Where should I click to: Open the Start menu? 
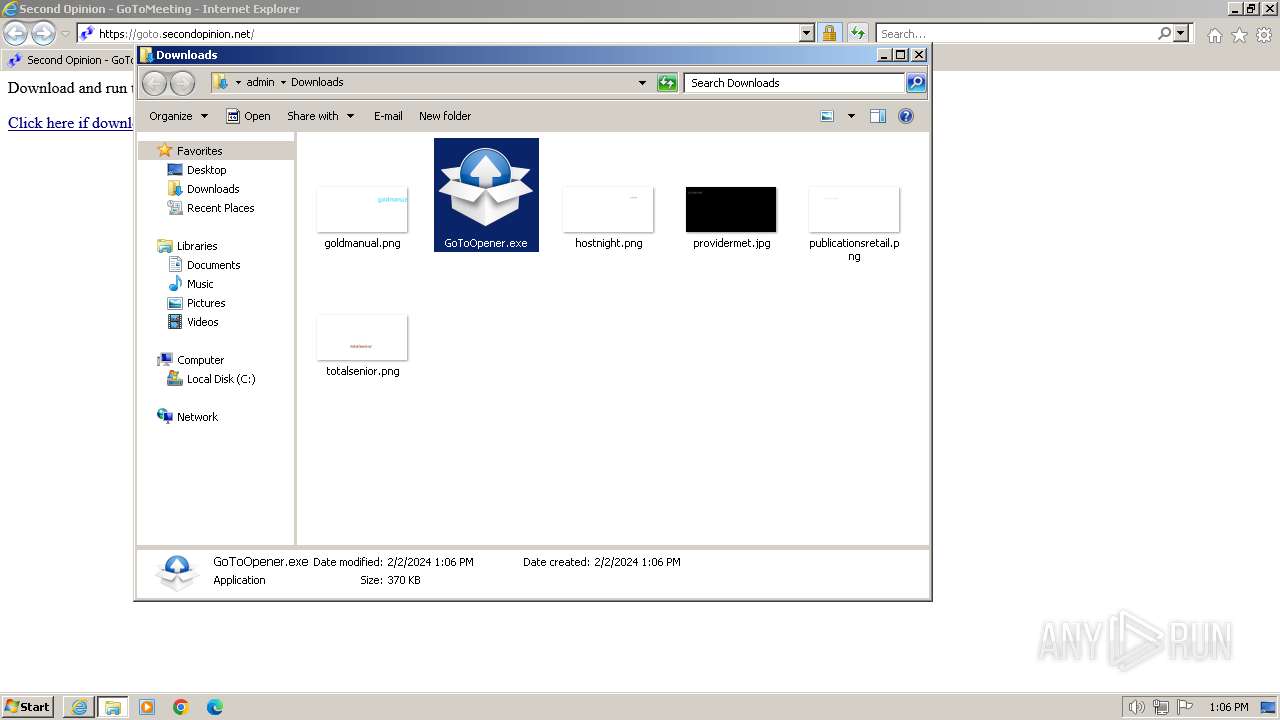(28, 706)
